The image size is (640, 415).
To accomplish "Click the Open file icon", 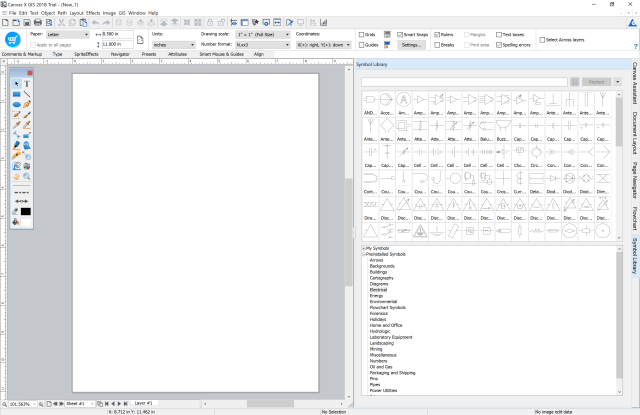I will [x=16, y=22].
